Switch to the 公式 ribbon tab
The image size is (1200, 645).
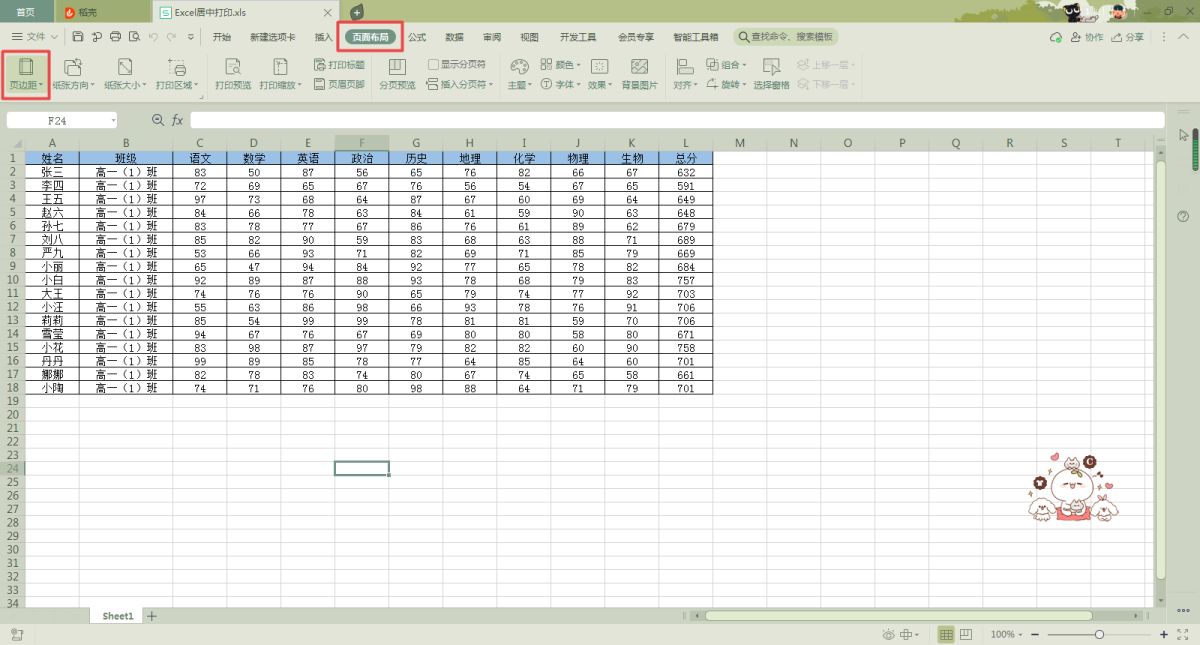[417, 37]
